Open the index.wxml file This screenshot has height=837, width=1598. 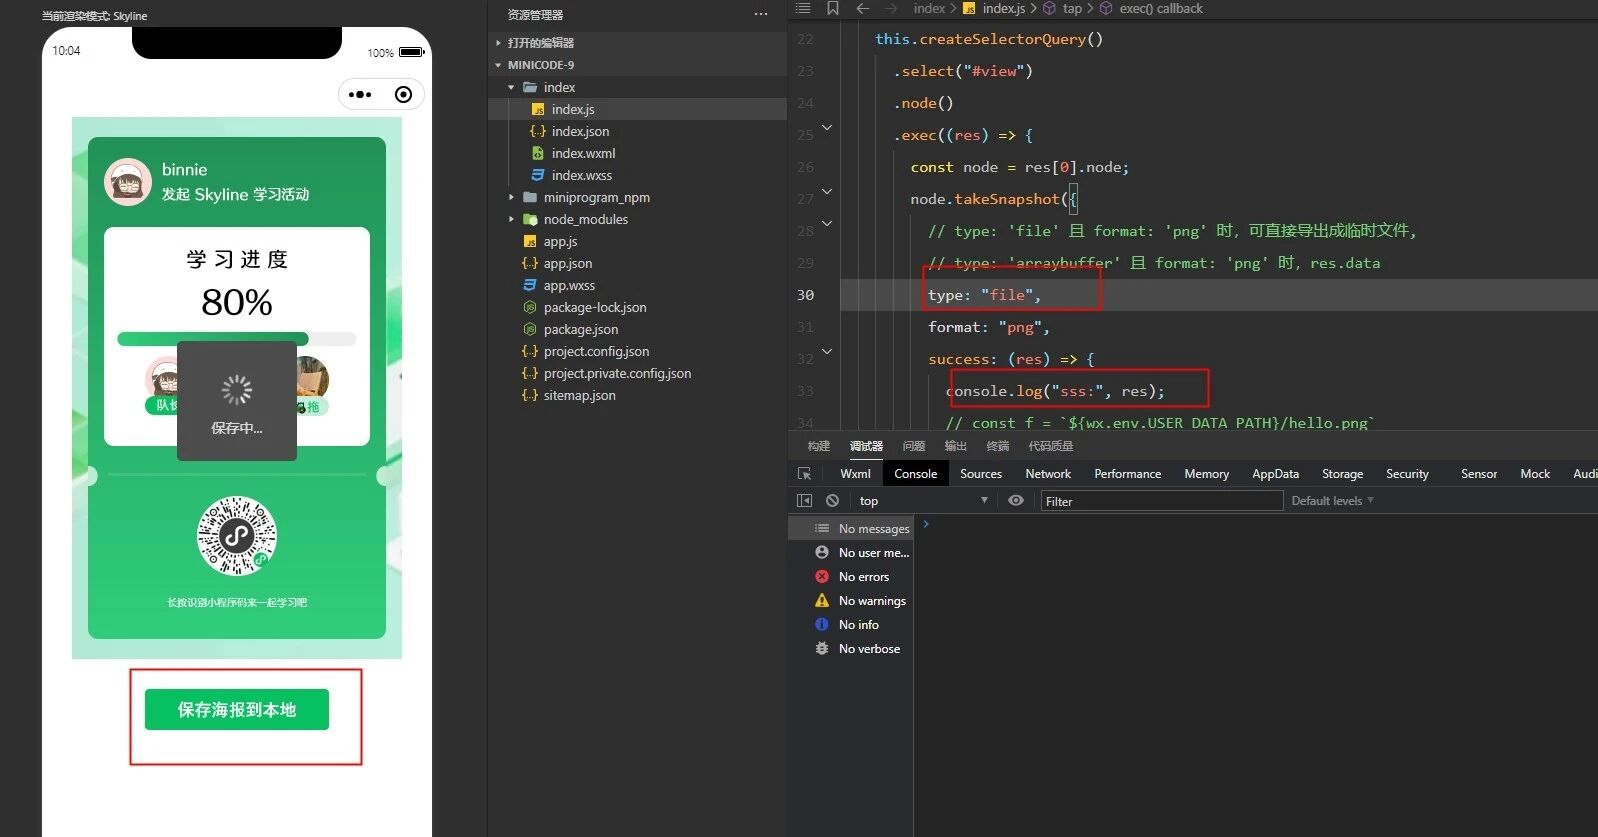coord(638,153)
